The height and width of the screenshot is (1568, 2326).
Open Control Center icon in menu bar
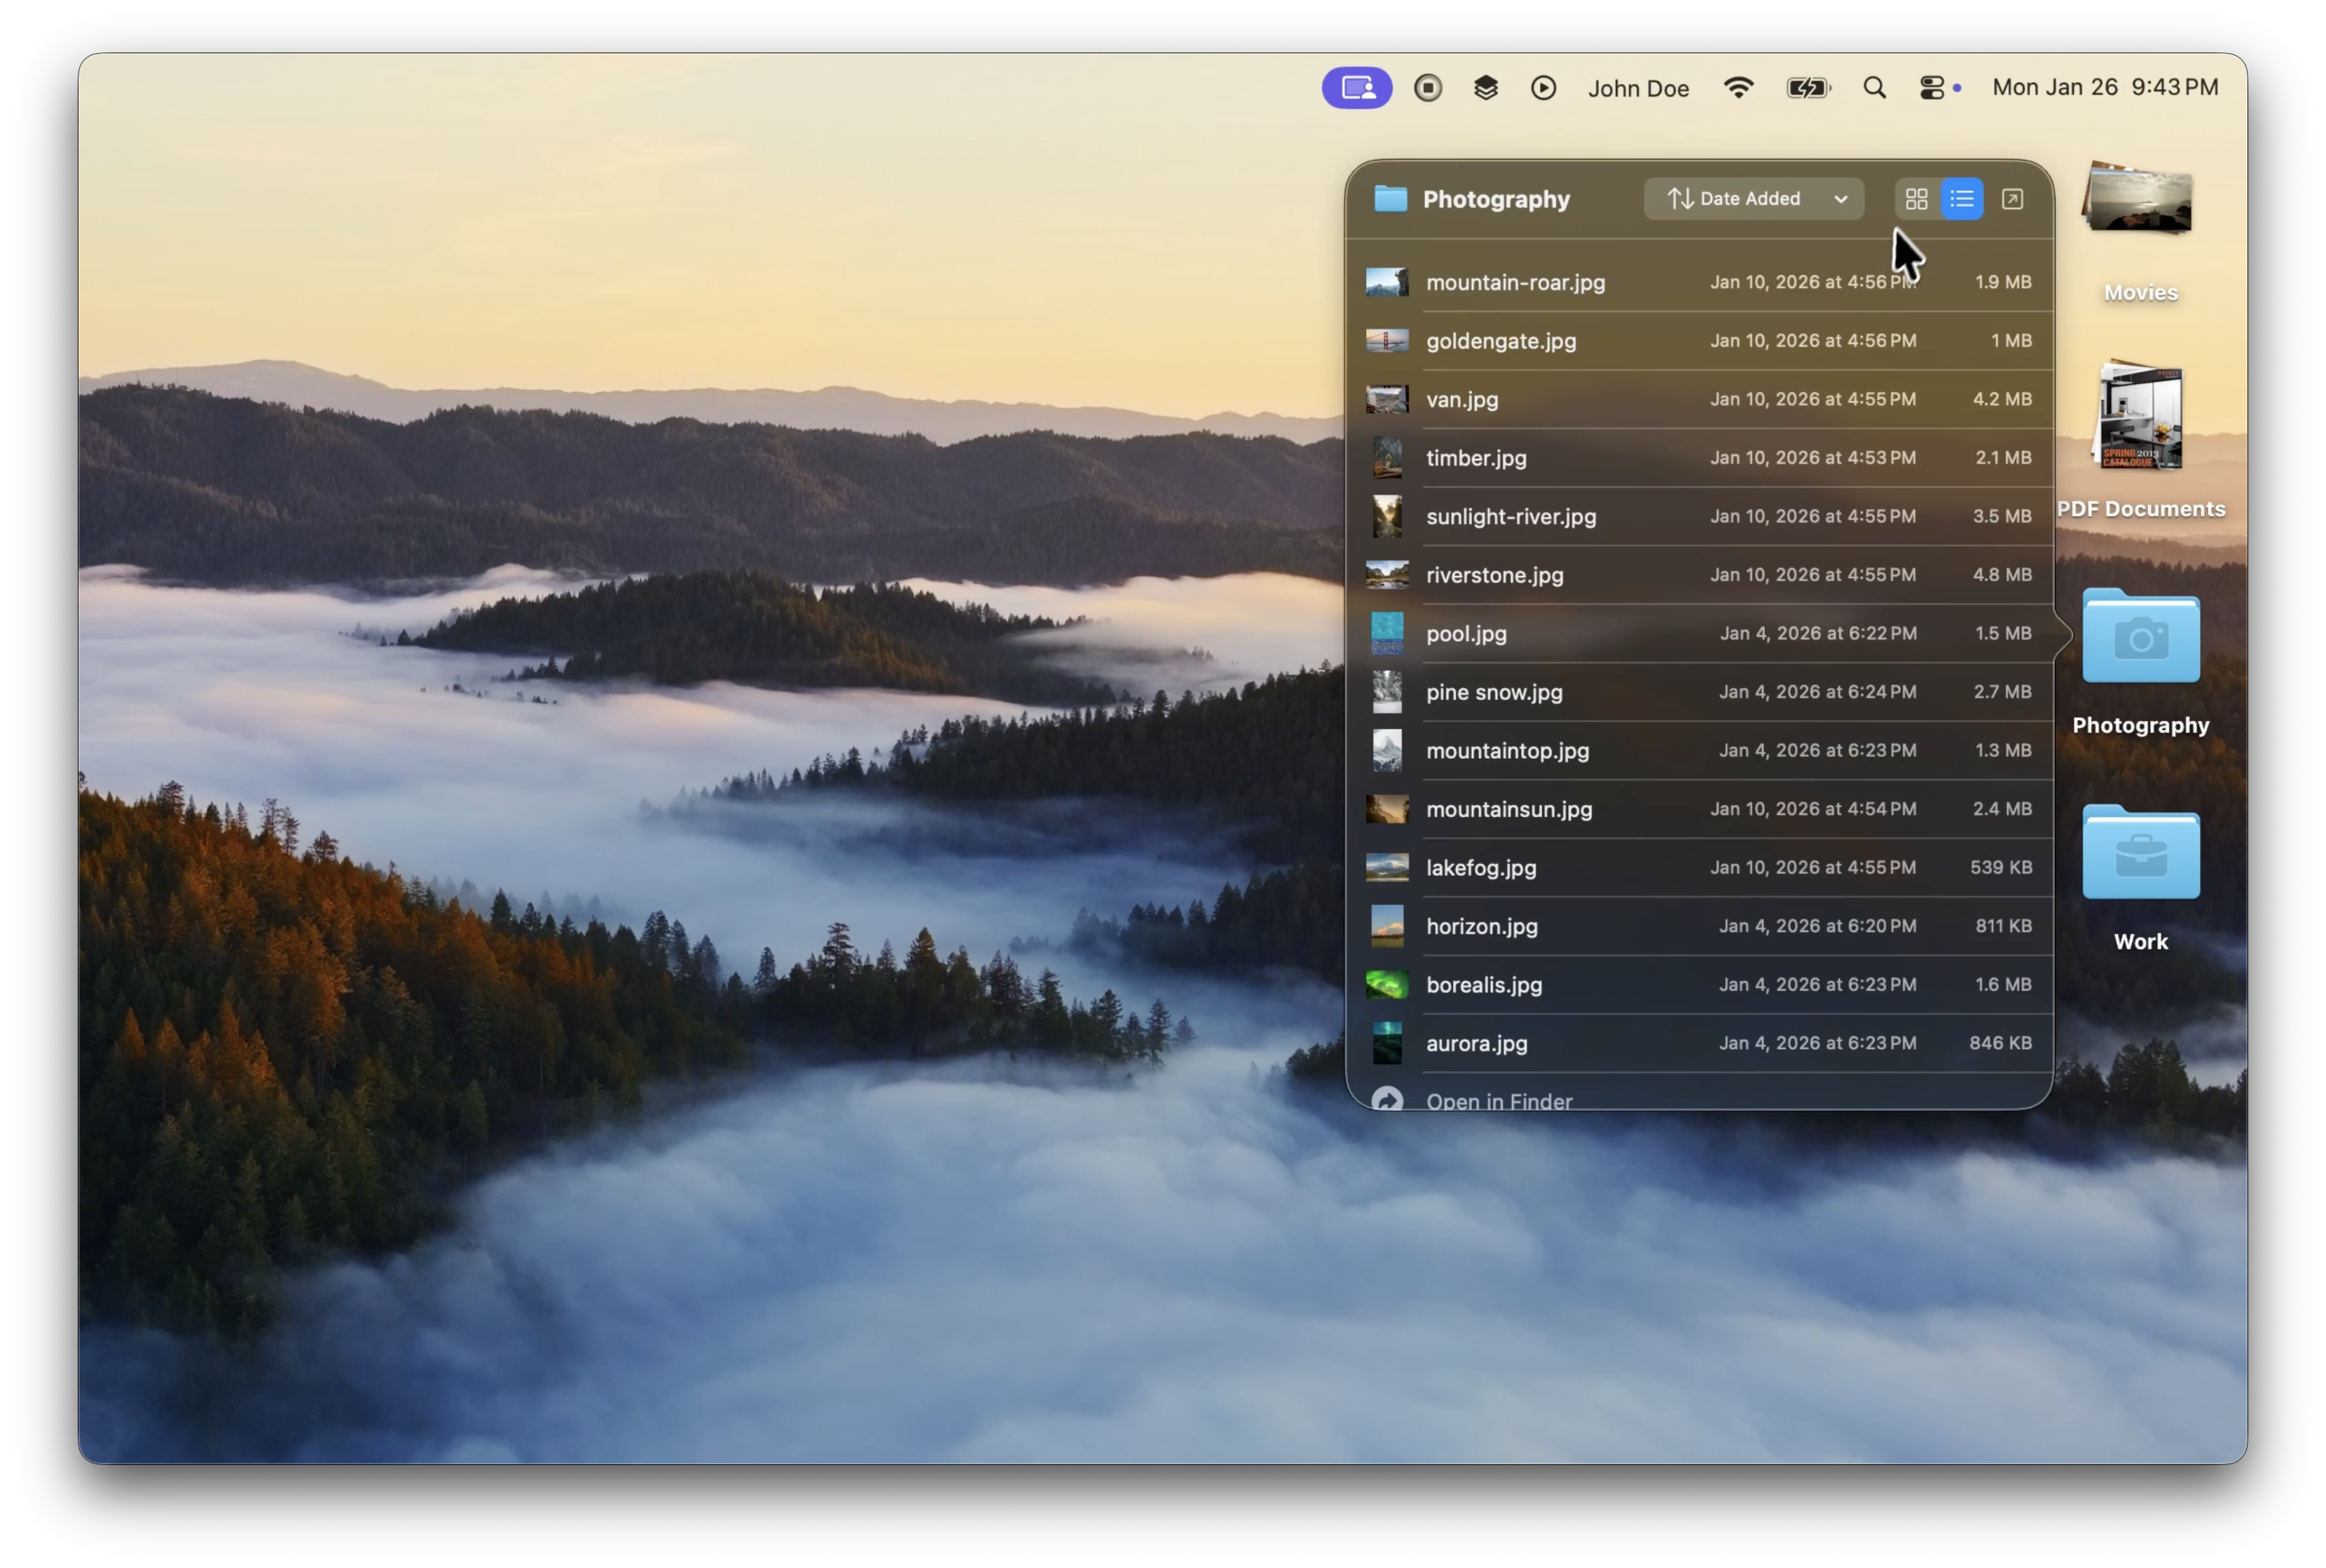coord(1932,88)
